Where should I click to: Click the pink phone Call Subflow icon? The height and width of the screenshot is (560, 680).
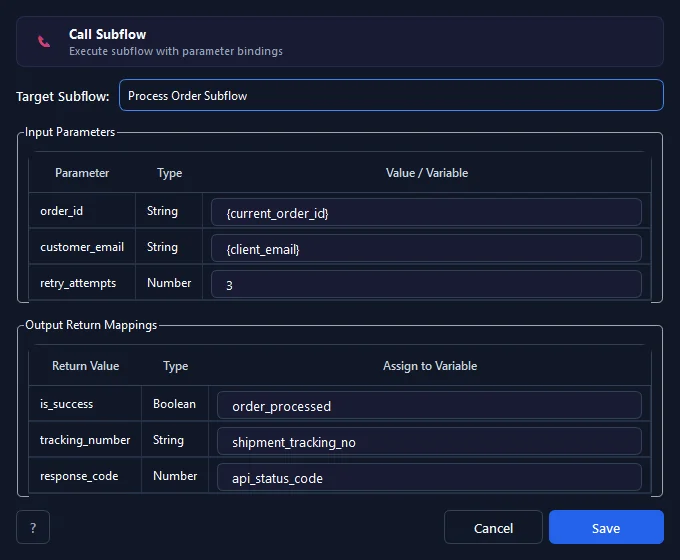pyautogui.click(x=44, y=41)
